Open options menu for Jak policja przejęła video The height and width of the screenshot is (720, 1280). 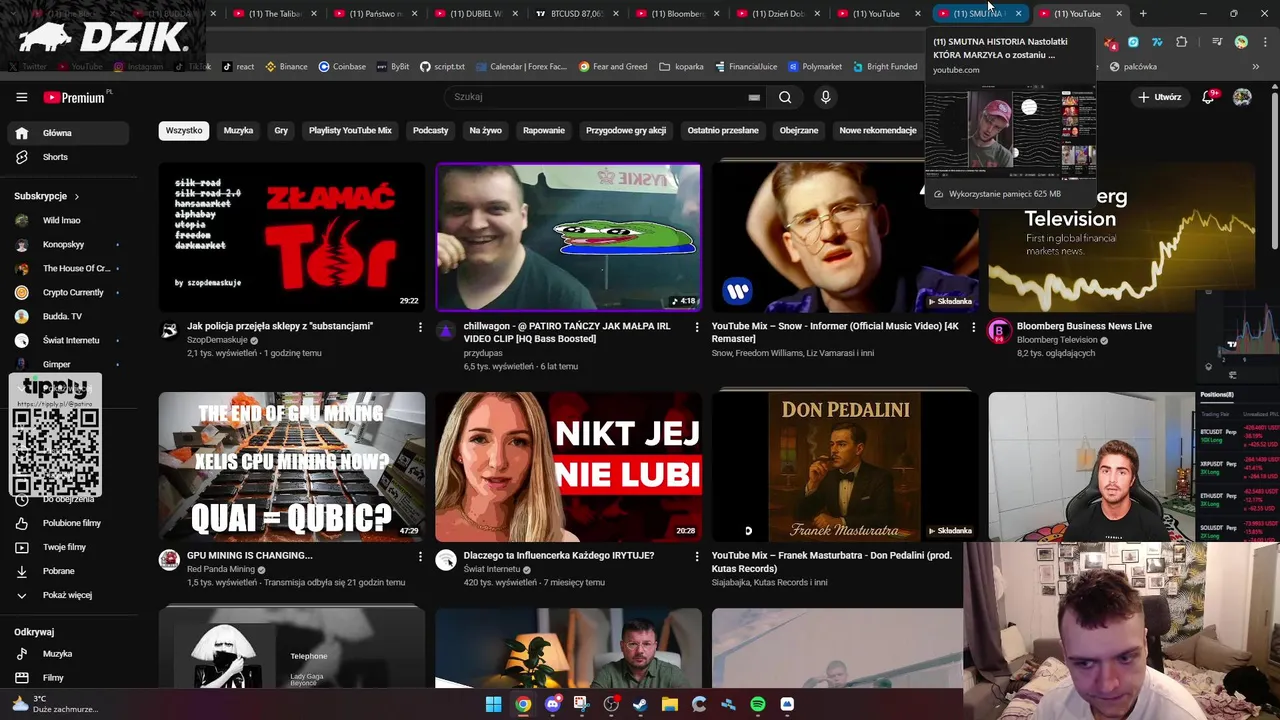[x=420, y=327]
